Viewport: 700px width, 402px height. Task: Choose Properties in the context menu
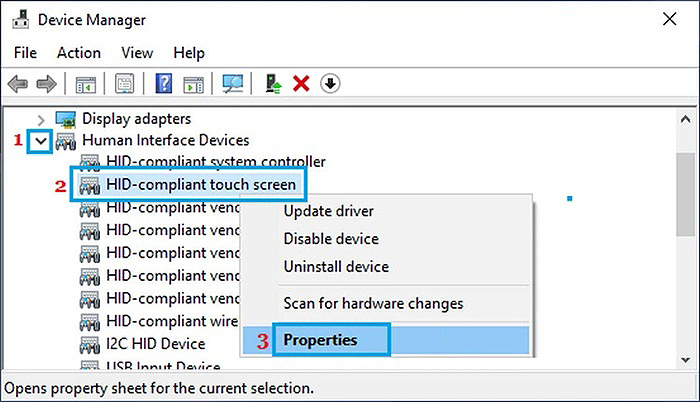tap(320, 340)
